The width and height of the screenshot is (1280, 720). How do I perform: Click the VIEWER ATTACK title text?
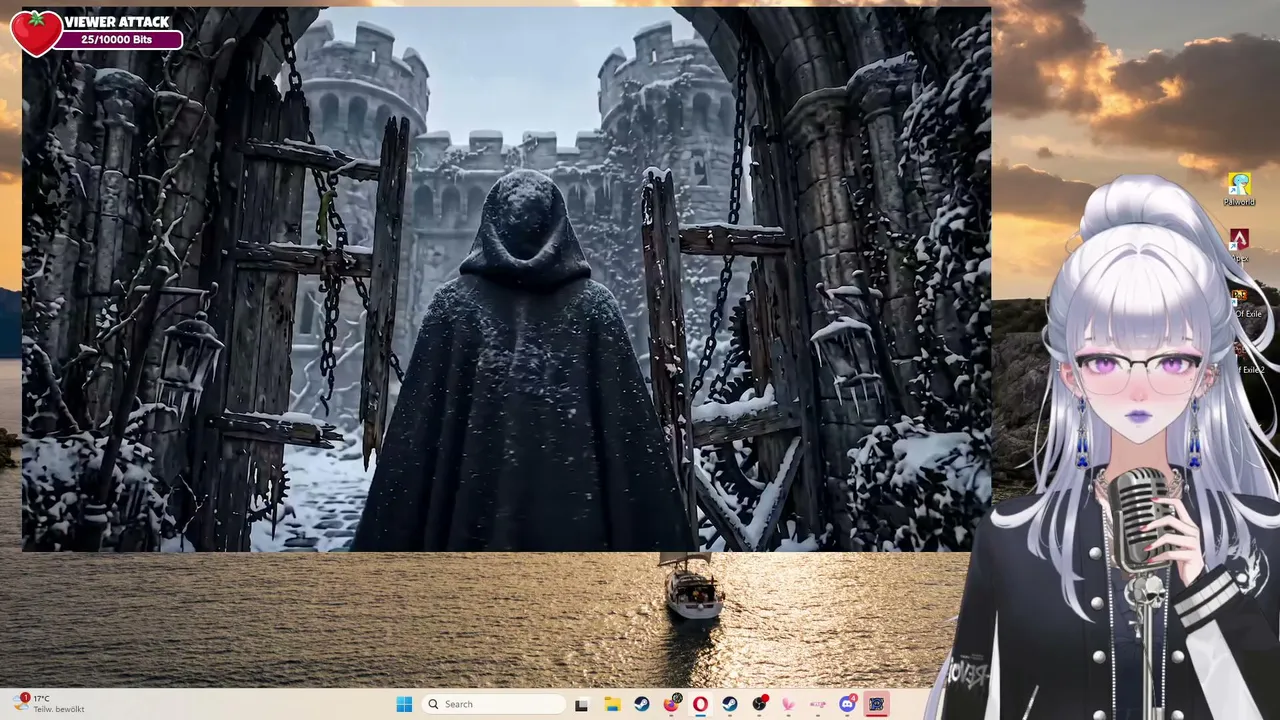[x=117, y=21]
